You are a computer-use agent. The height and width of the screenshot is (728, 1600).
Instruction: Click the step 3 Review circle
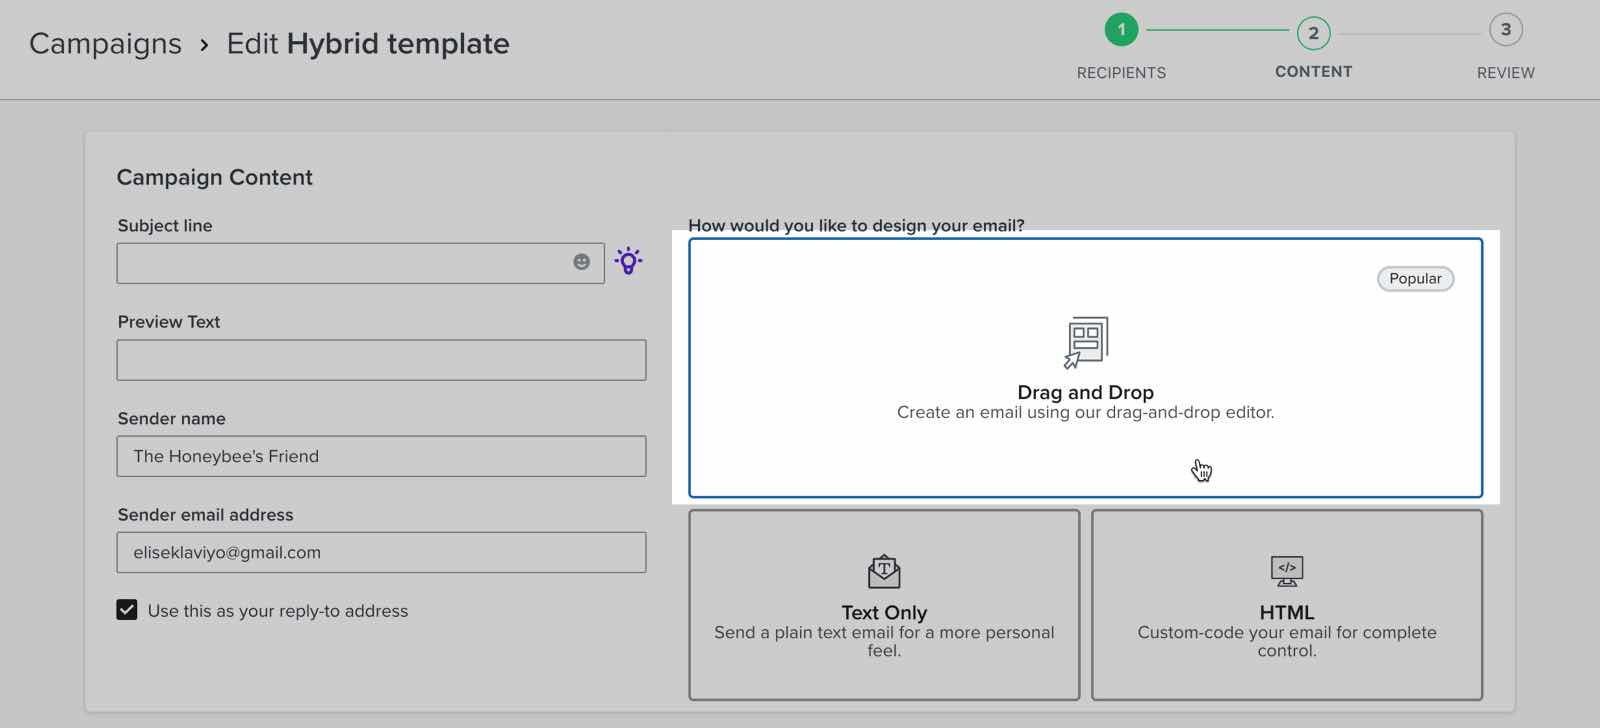click(x=1505, y=30)
